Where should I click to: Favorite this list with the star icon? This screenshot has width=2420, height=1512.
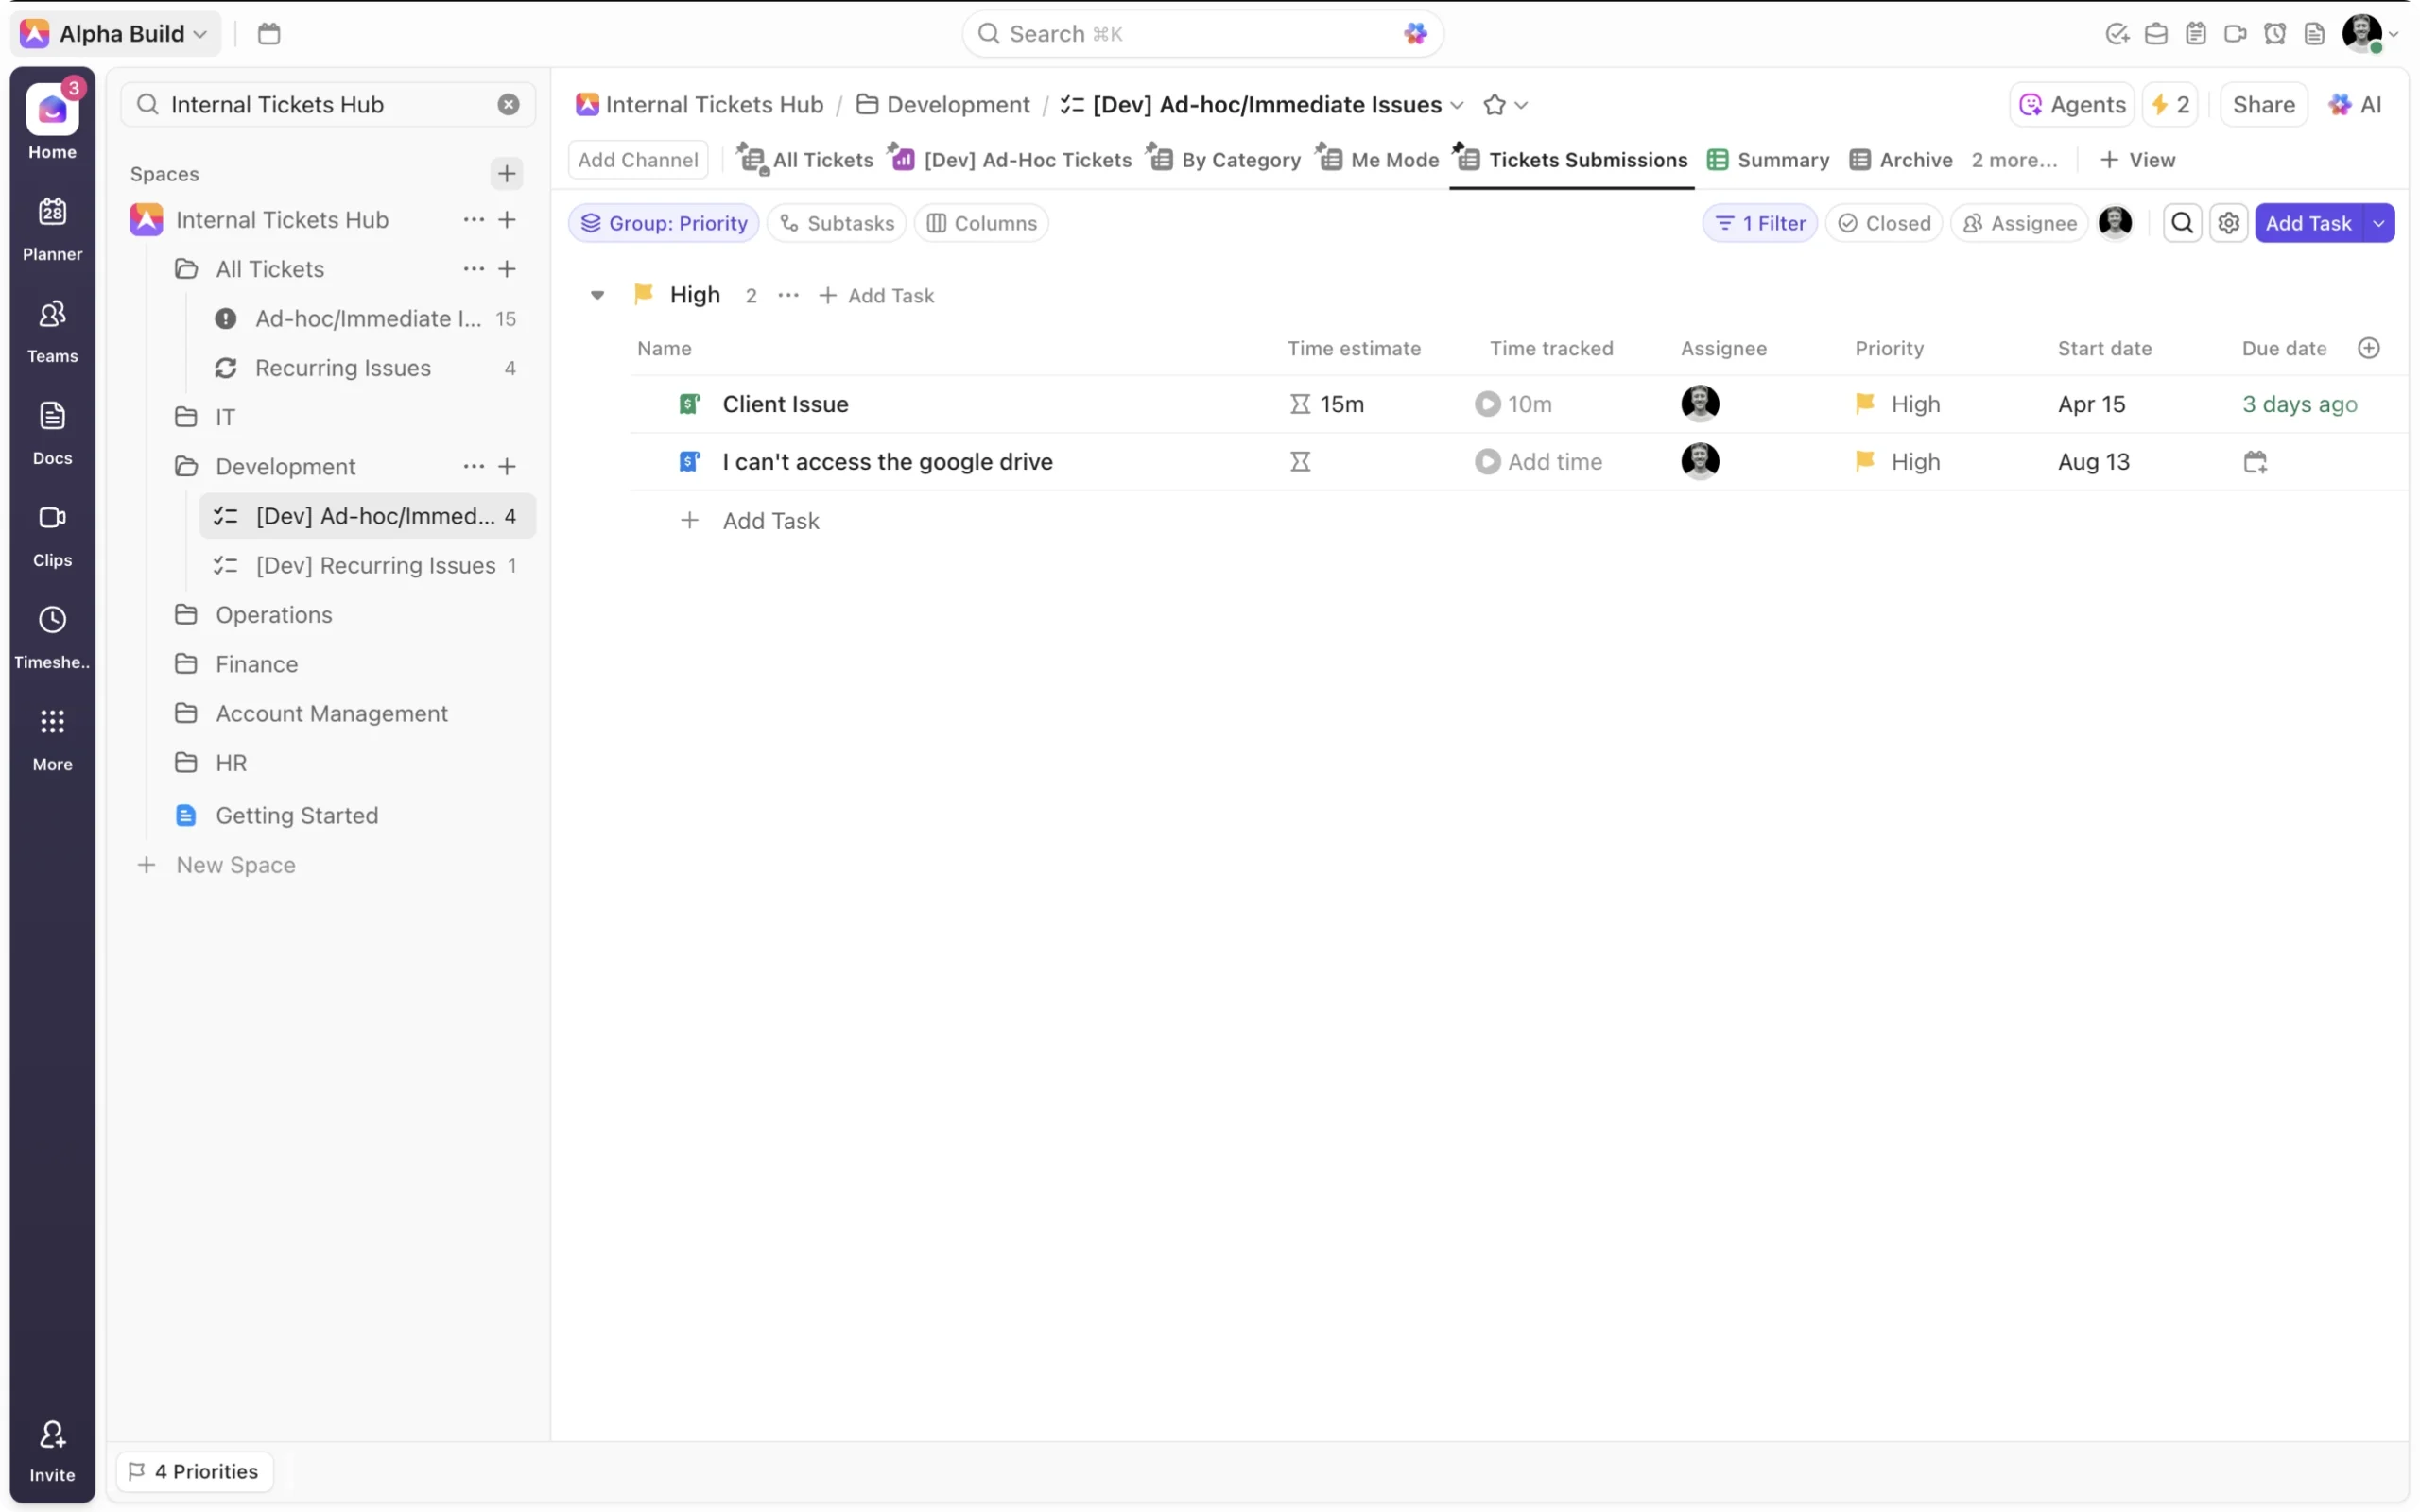tap(1494, 105)
